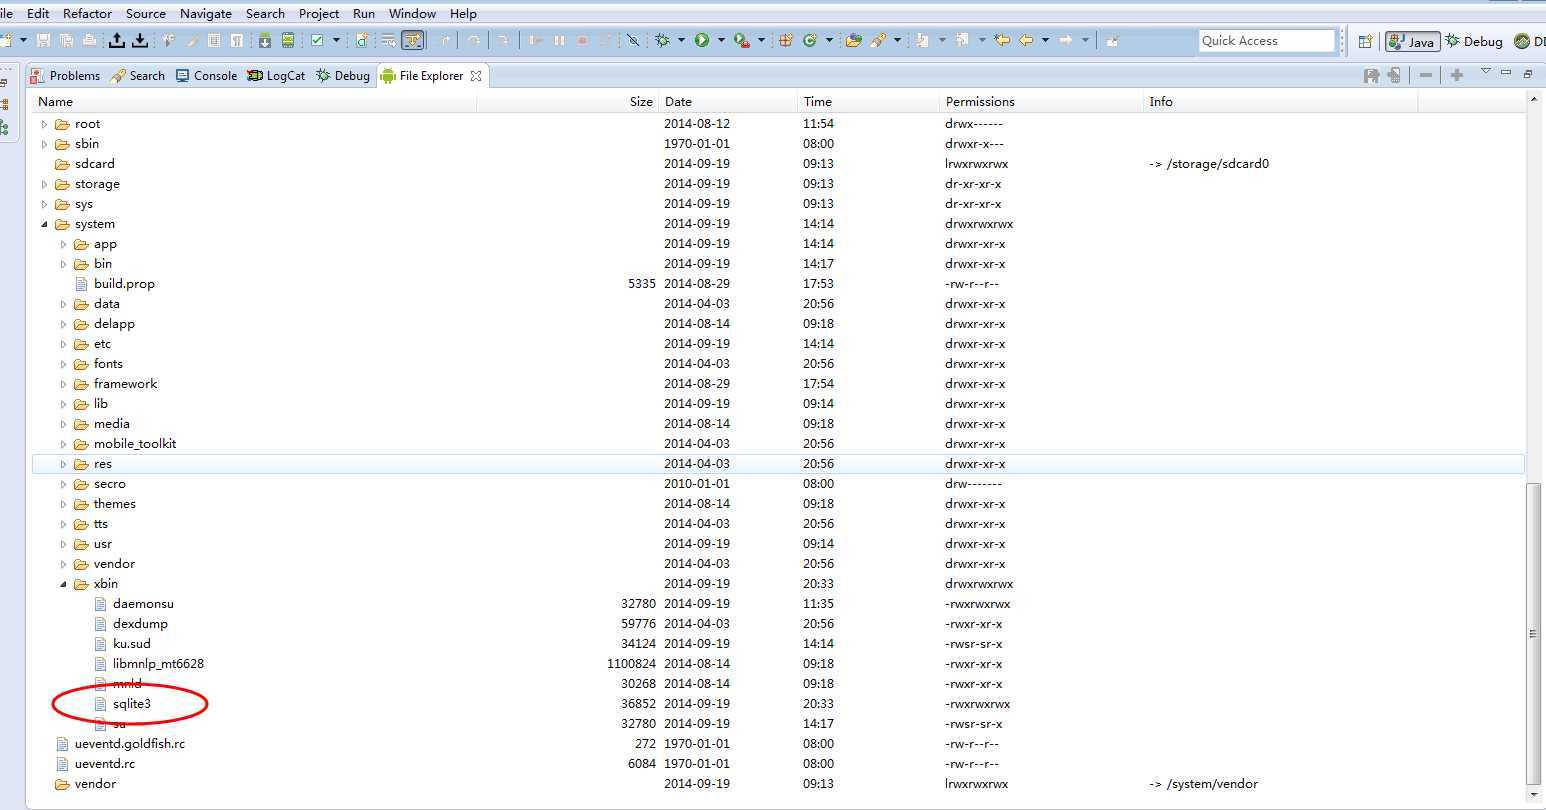Maximize the File Explorer view panel

(1528, 73)
